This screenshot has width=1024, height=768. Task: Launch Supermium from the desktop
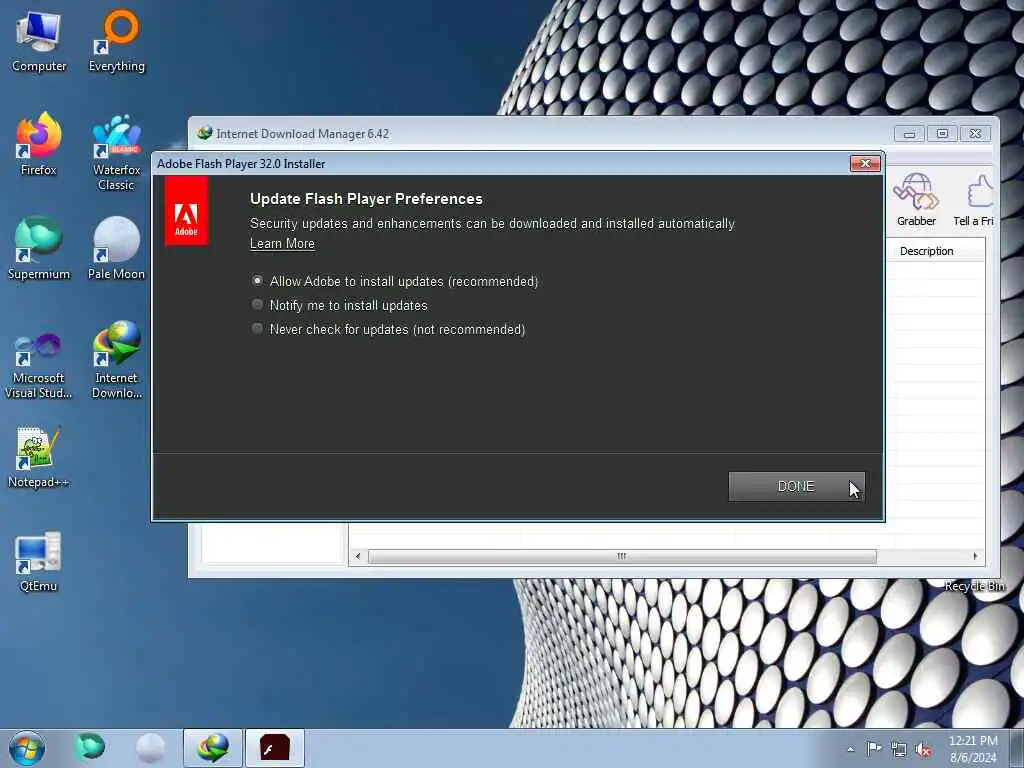(39, 248)
